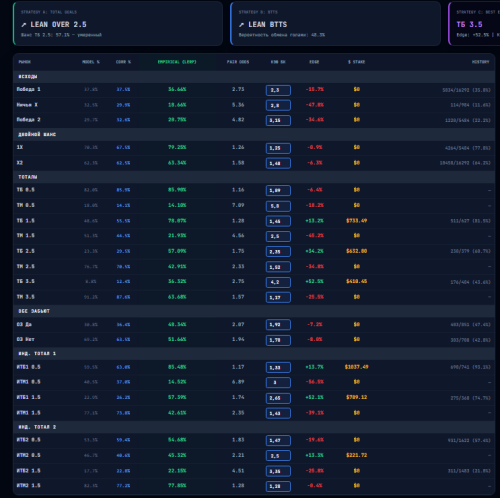Click the History column header
The width and height of the screenshot is (500, 498).
coord(480,62)
